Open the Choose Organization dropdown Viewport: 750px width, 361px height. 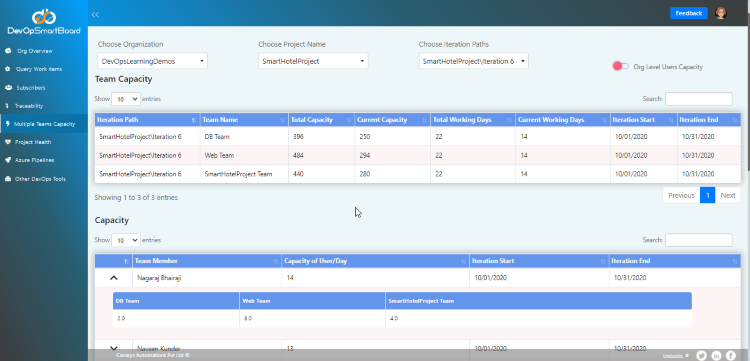click(x=153, y=61)
